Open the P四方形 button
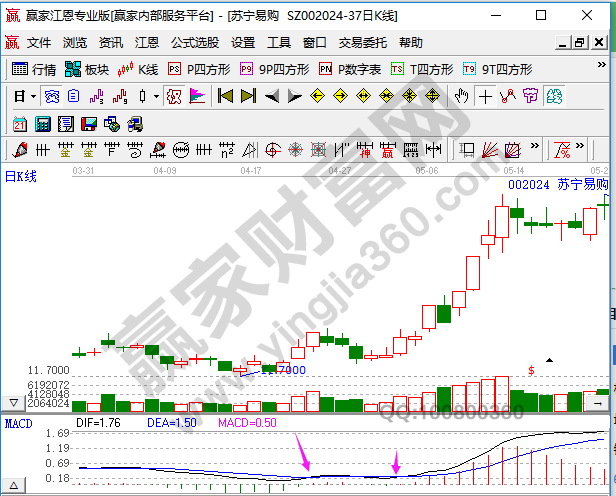The image size is (616, 496). coord(200,70)
